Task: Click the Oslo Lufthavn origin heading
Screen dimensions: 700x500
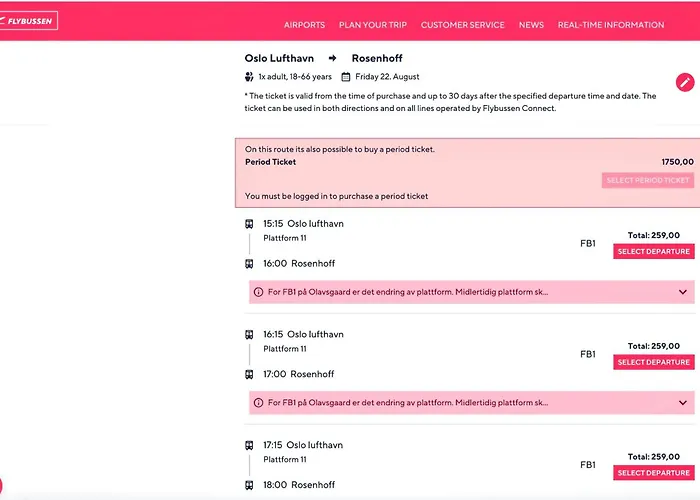Action: pos(279,58)
